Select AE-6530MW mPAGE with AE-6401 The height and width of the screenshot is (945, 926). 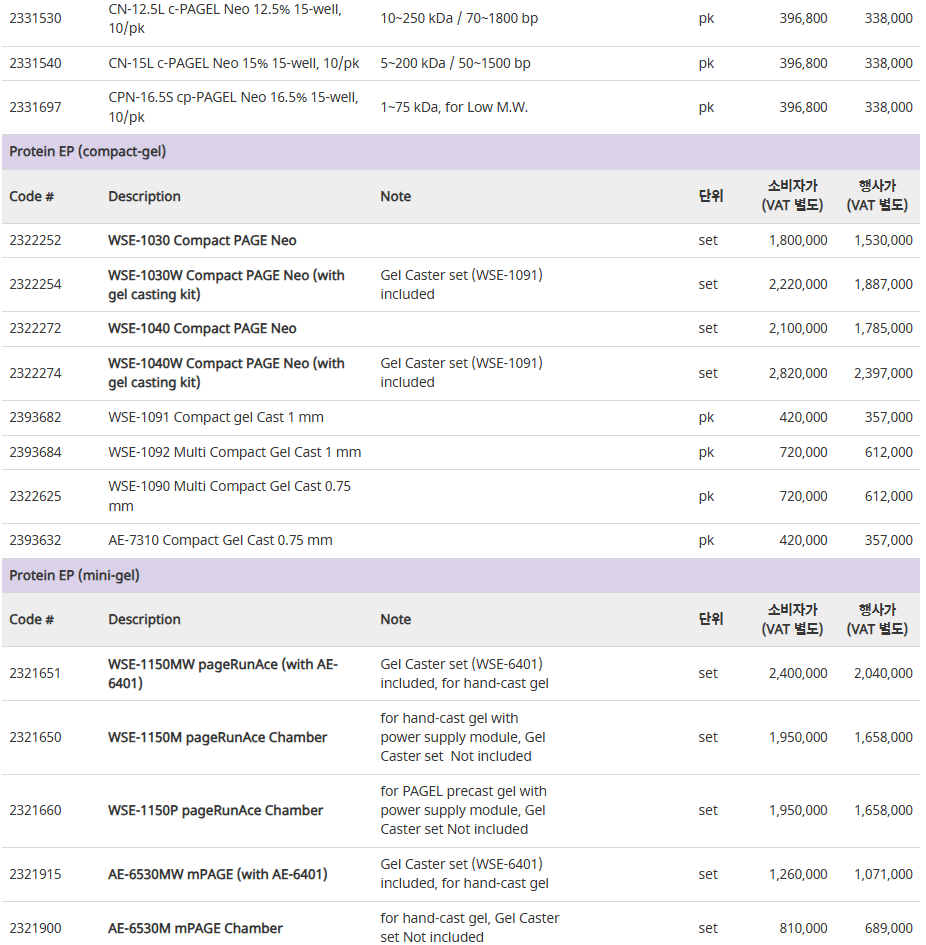(x=218, y=874)
